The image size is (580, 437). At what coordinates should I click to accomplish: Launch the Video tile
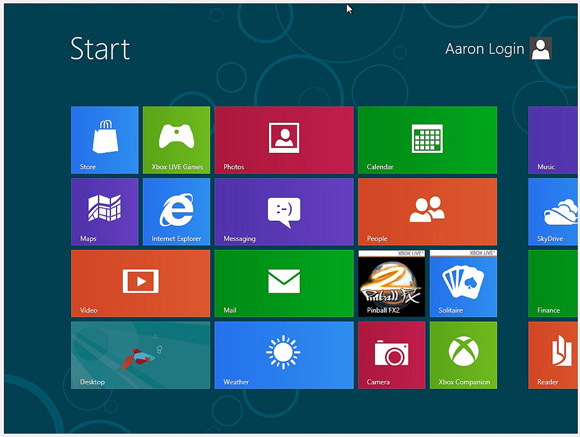tap(141, 283)
